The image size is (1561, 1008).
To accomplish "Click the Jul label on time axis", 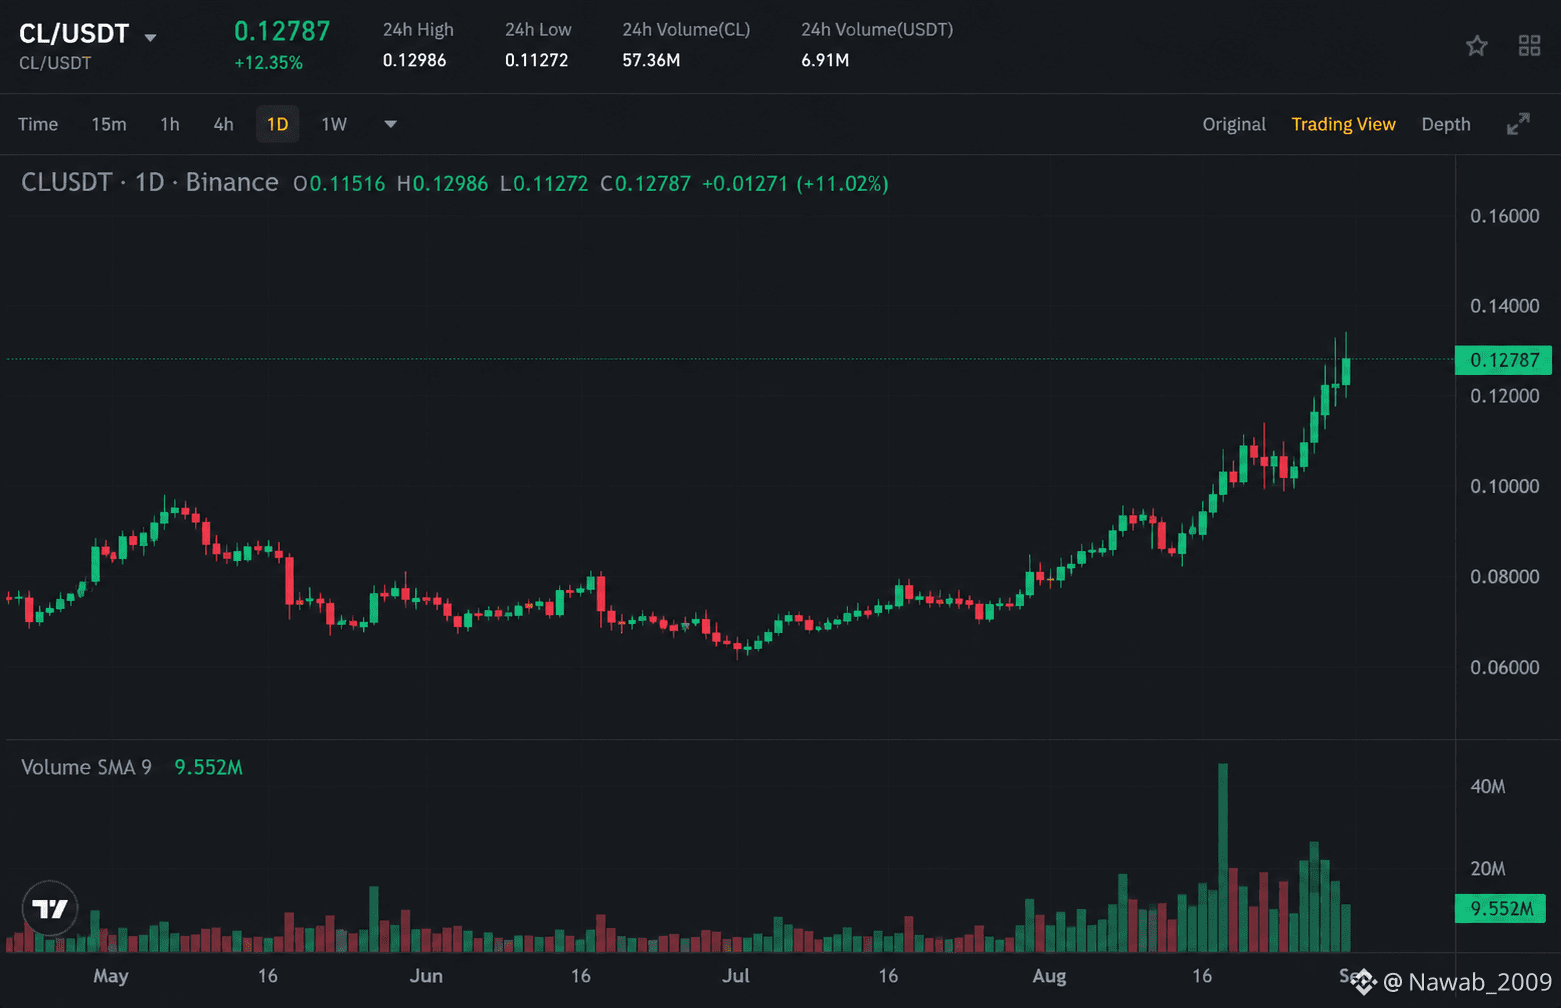I will 736,976.
